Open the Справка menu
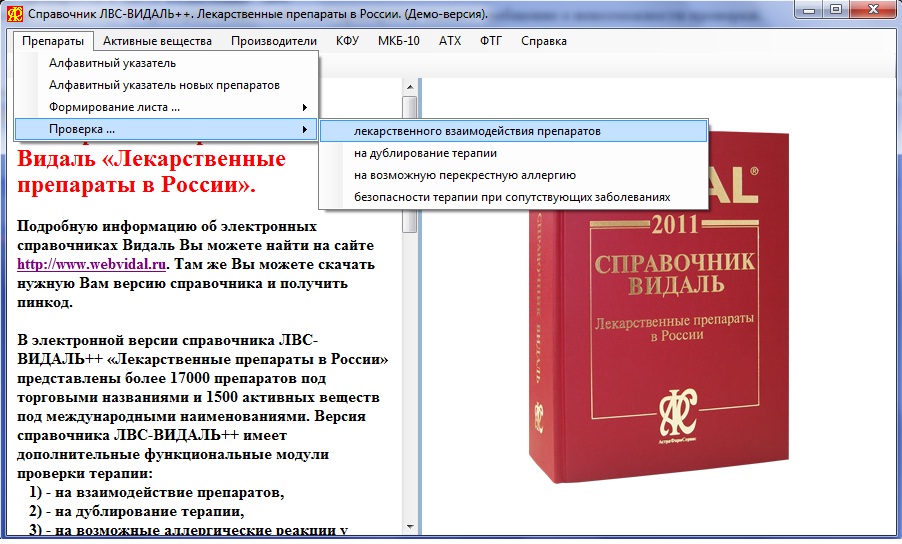The image size is (902, 544). (x=544, y=41)
